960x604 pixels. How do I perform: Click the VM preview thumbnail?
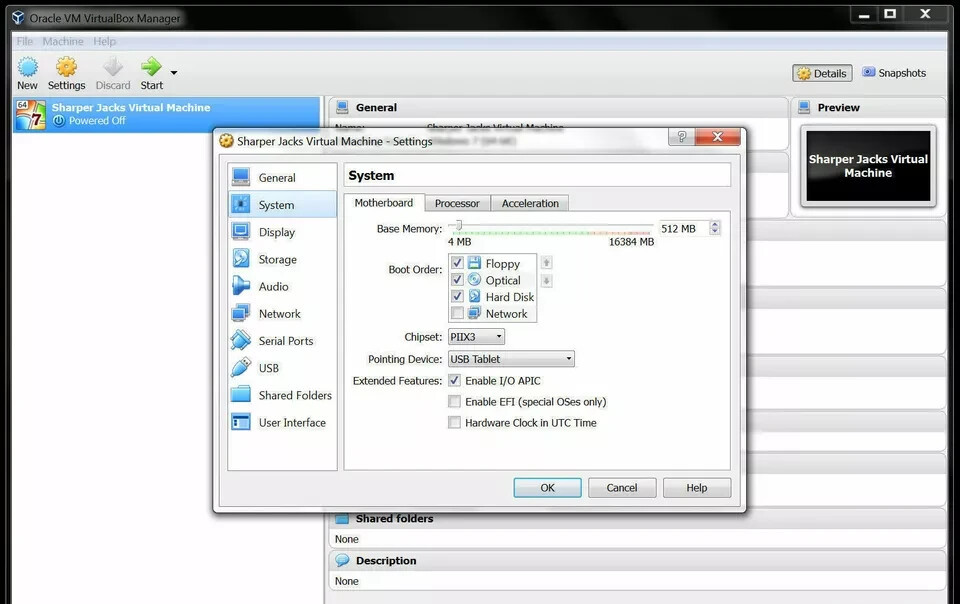tap(868, 166)
